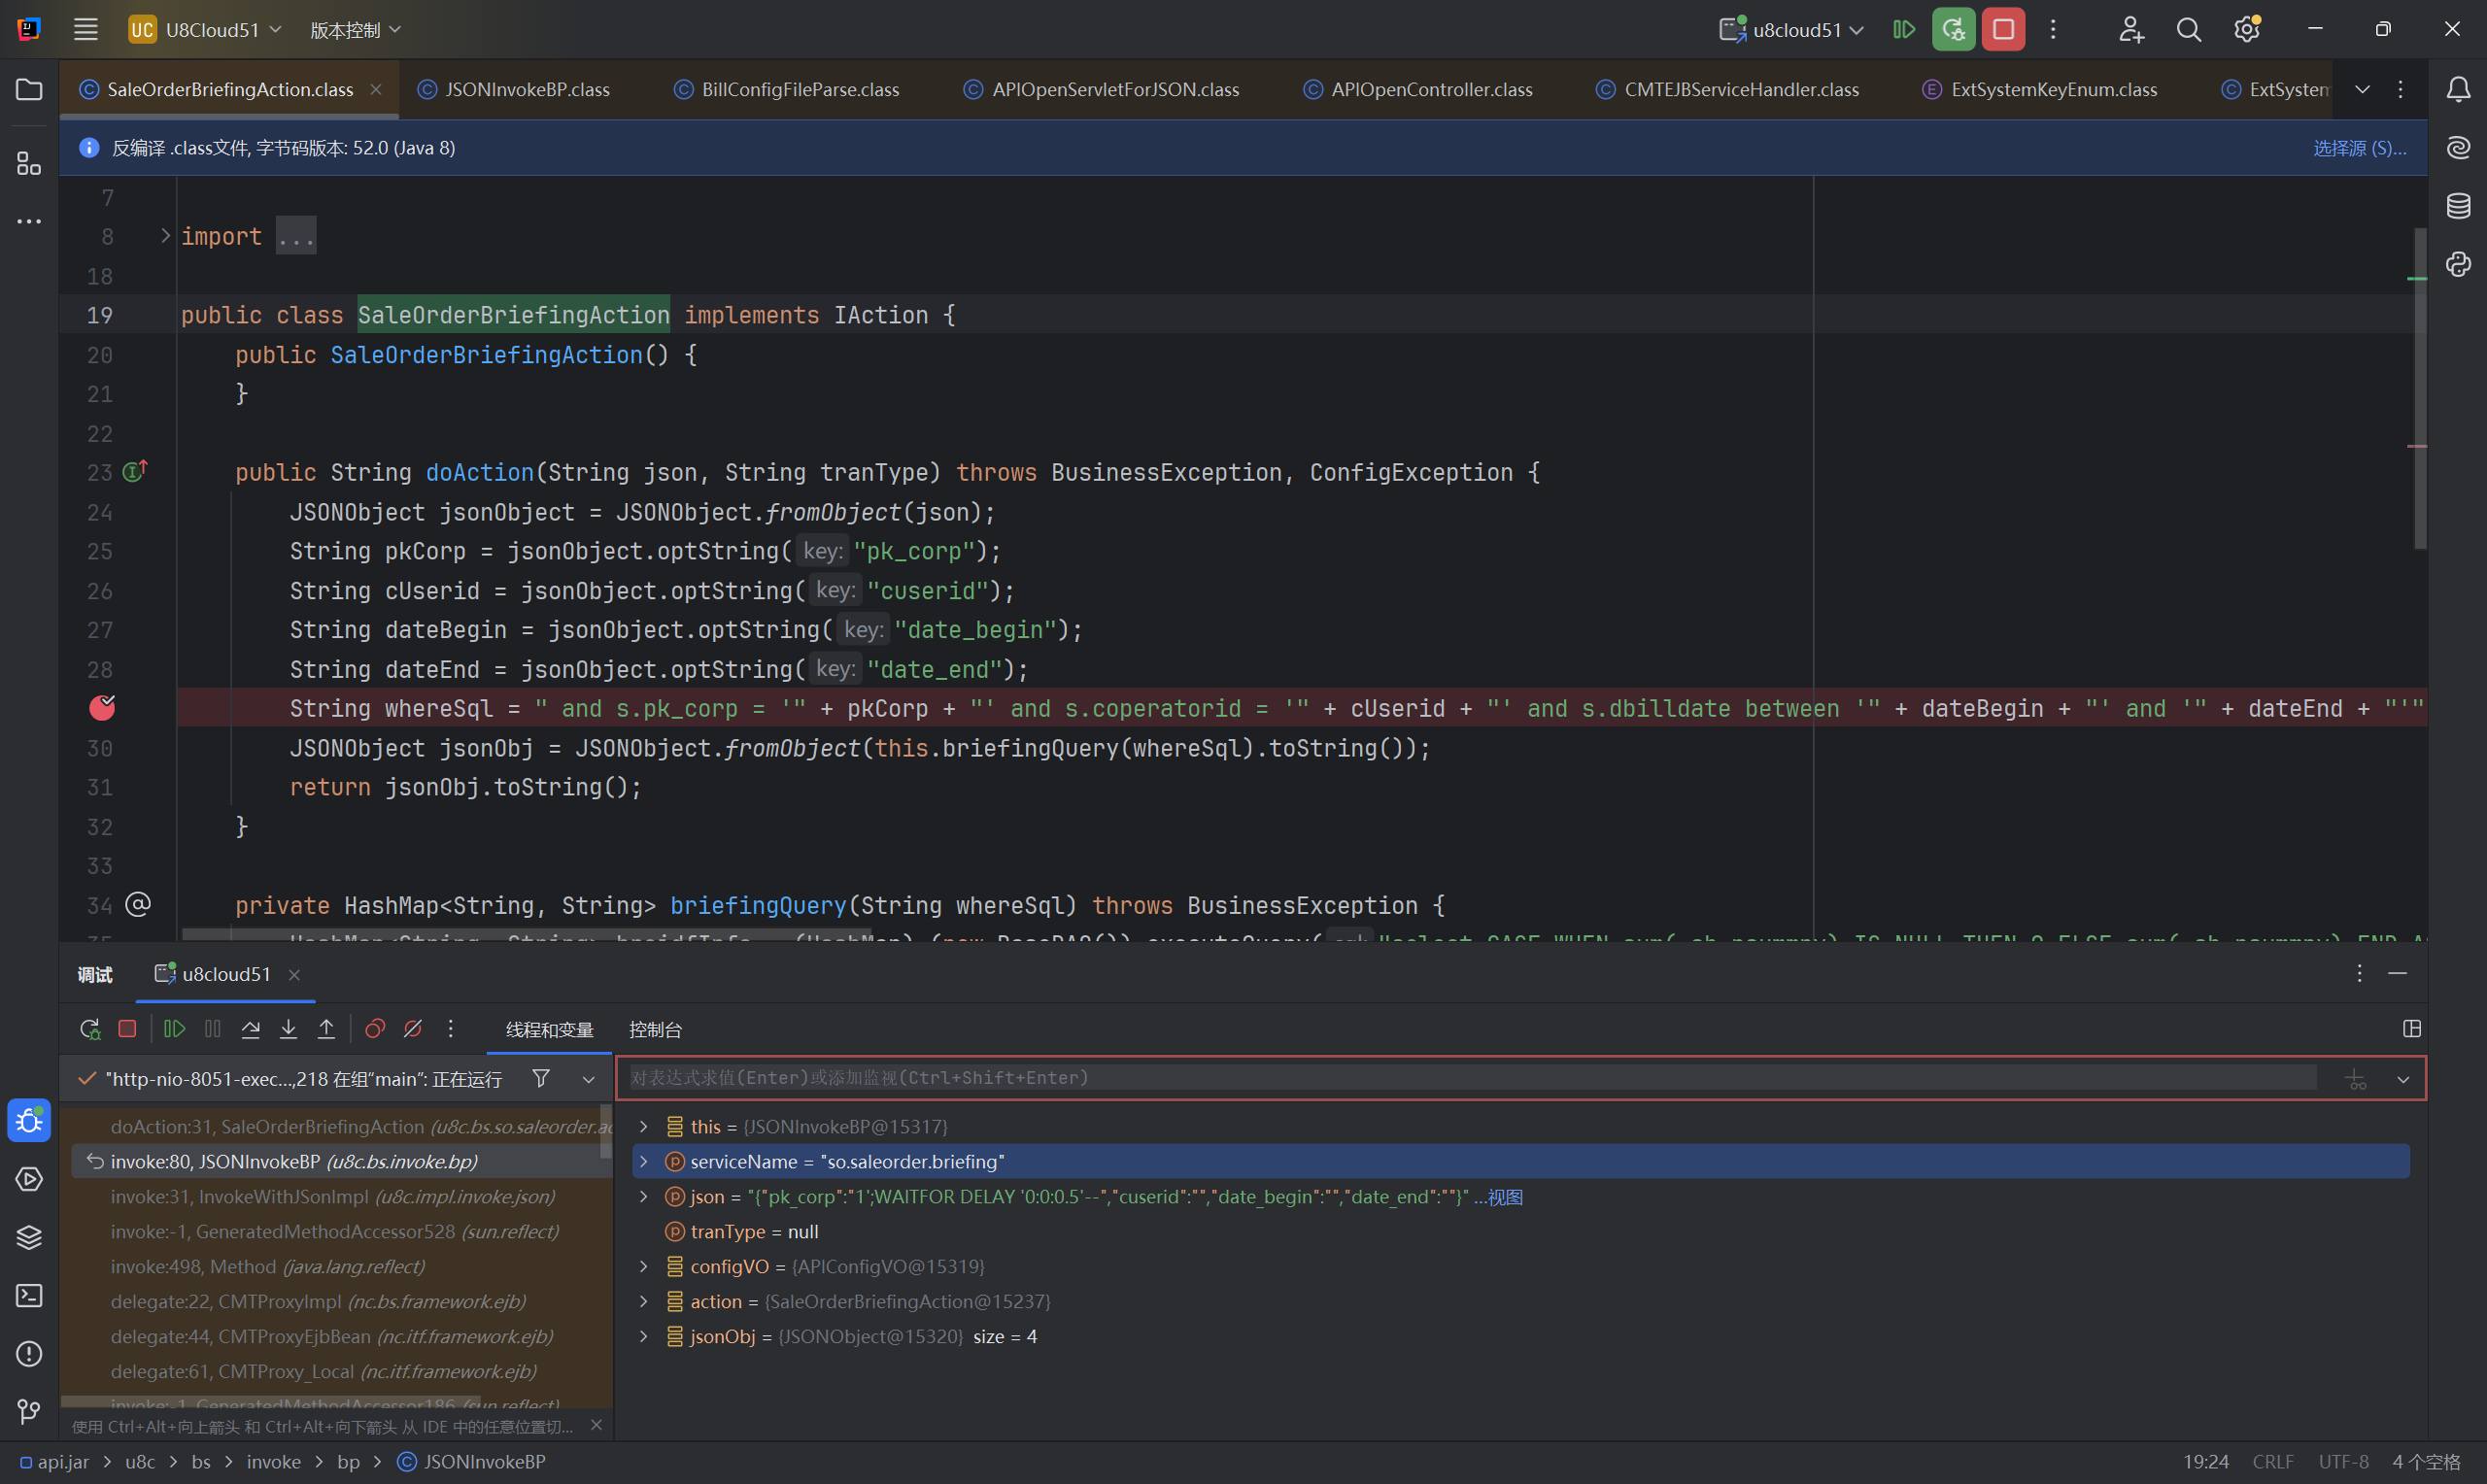Open expression history dropdown
This screenshot has height=1484, width=2487.
(x=2402, y=1079)
